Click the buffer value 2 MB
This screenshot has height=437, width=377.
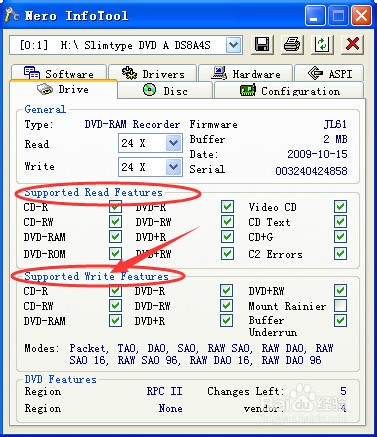pos(335,139)
